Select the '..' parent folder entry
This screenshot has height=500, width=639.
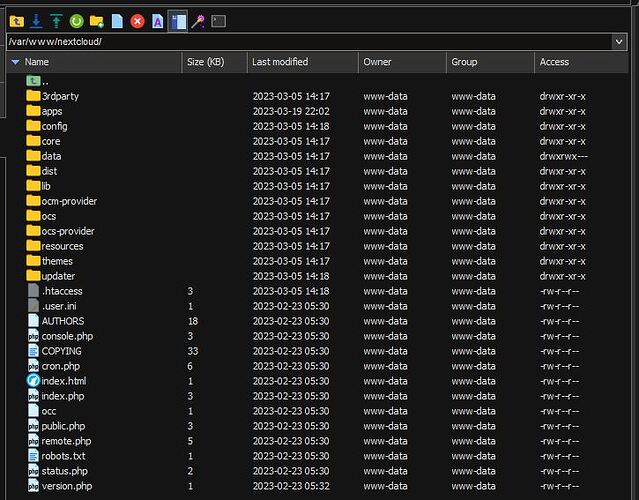(x=37, y=81)
